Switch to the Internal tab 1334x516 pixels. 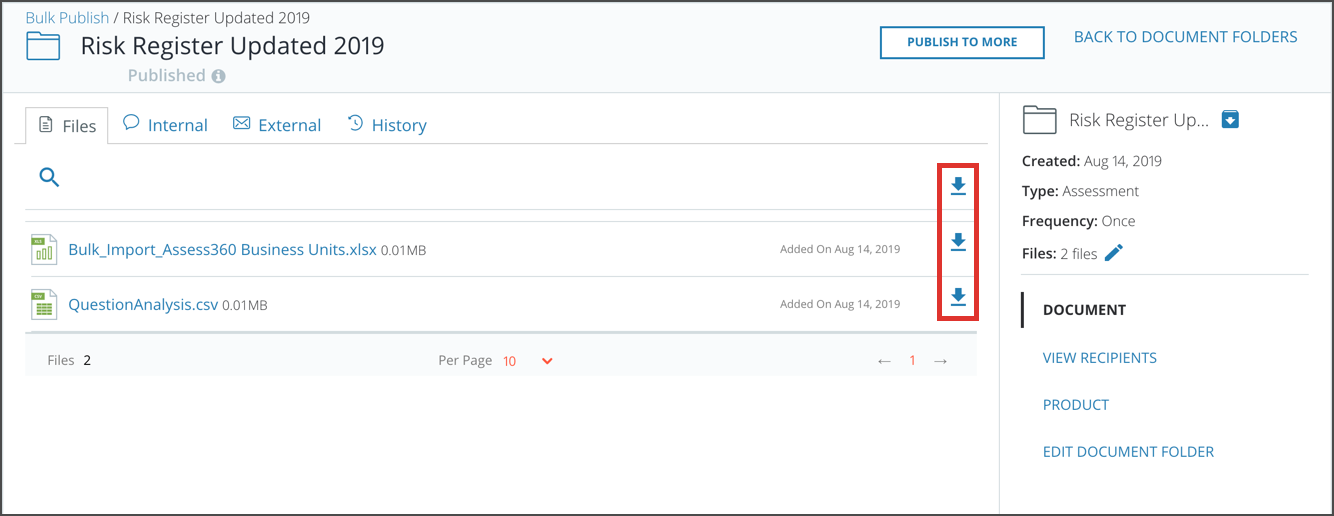165,125
